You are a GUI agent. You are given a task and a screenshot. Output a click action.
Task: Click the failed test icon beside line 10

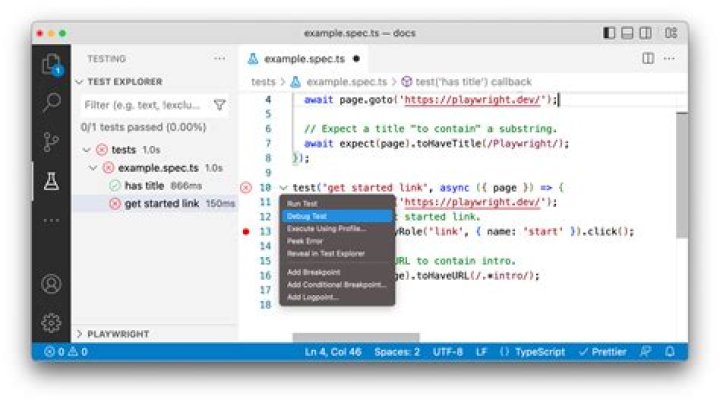point(246,188)
